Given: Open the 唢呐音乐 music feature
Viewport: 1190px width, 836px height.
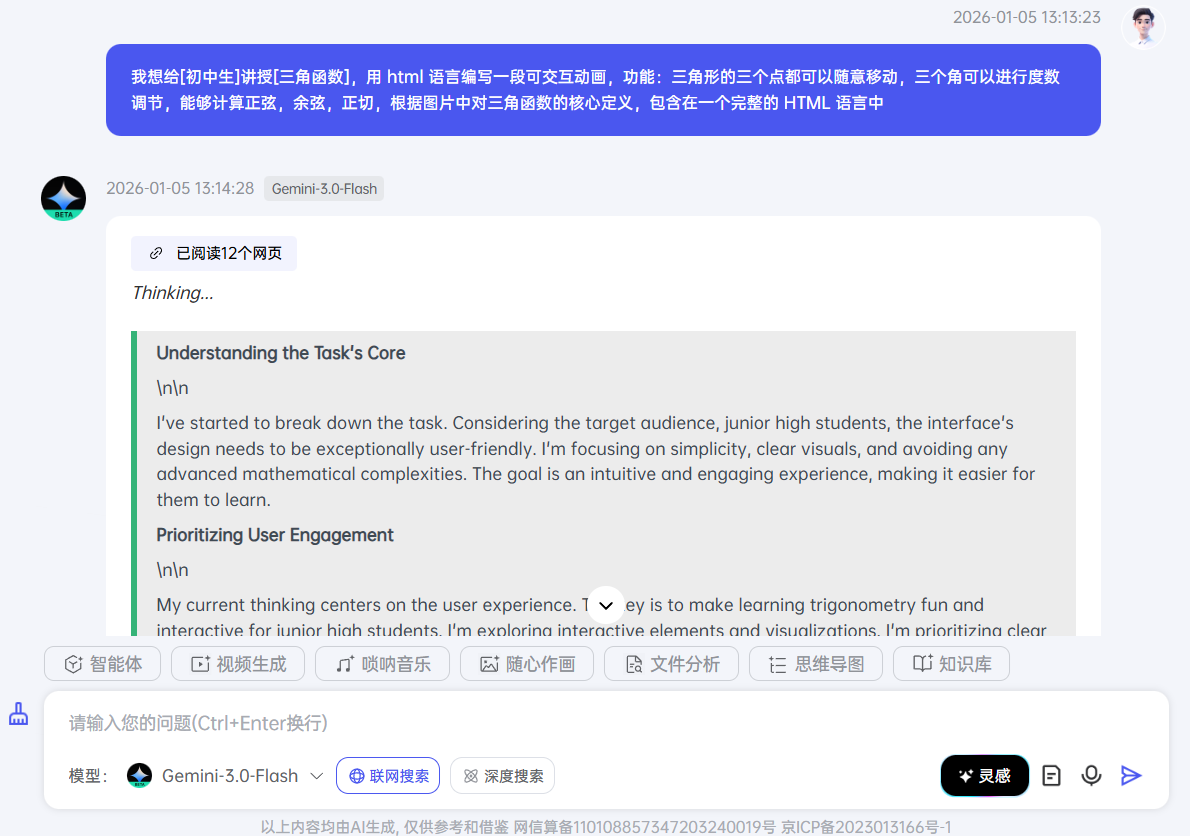Looking at the screenshot, I should [x=382, y=663].
